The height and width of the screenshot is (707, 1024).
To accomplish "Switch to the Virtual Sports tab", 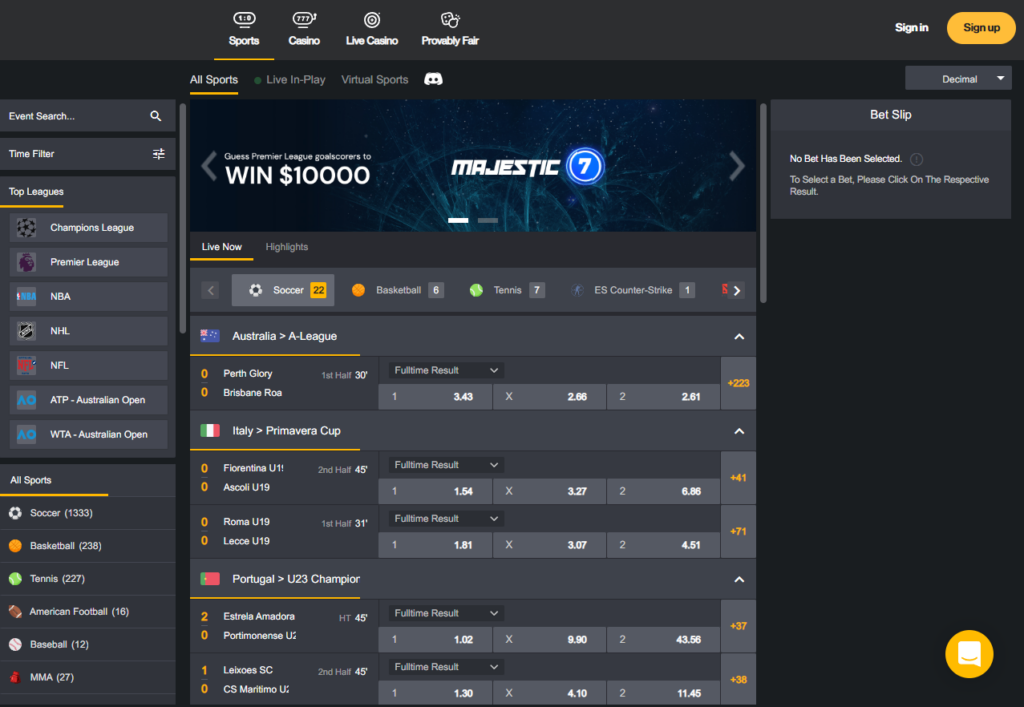I will point(375,80).
